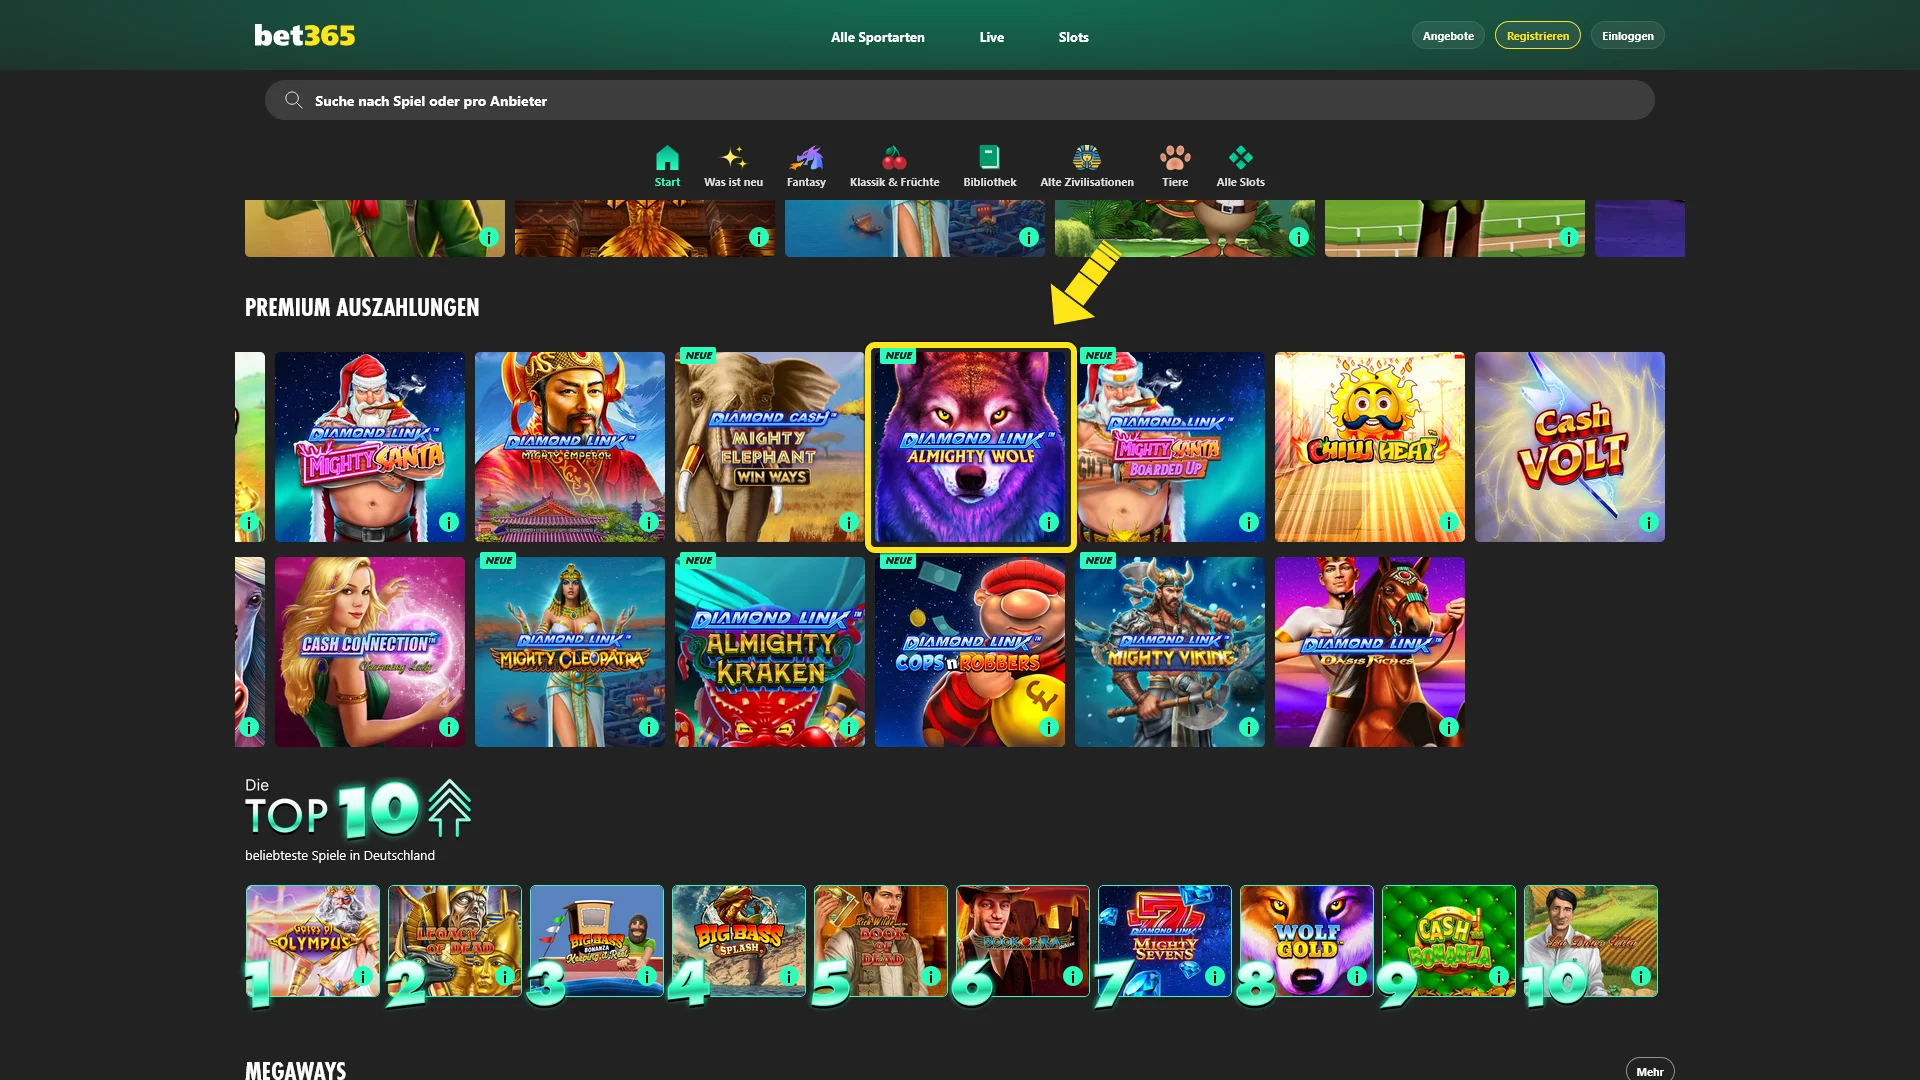Open the Angebote page
Image resolution: width=1920 pixels, height=1080 pixels.
tap(1446, 35)
